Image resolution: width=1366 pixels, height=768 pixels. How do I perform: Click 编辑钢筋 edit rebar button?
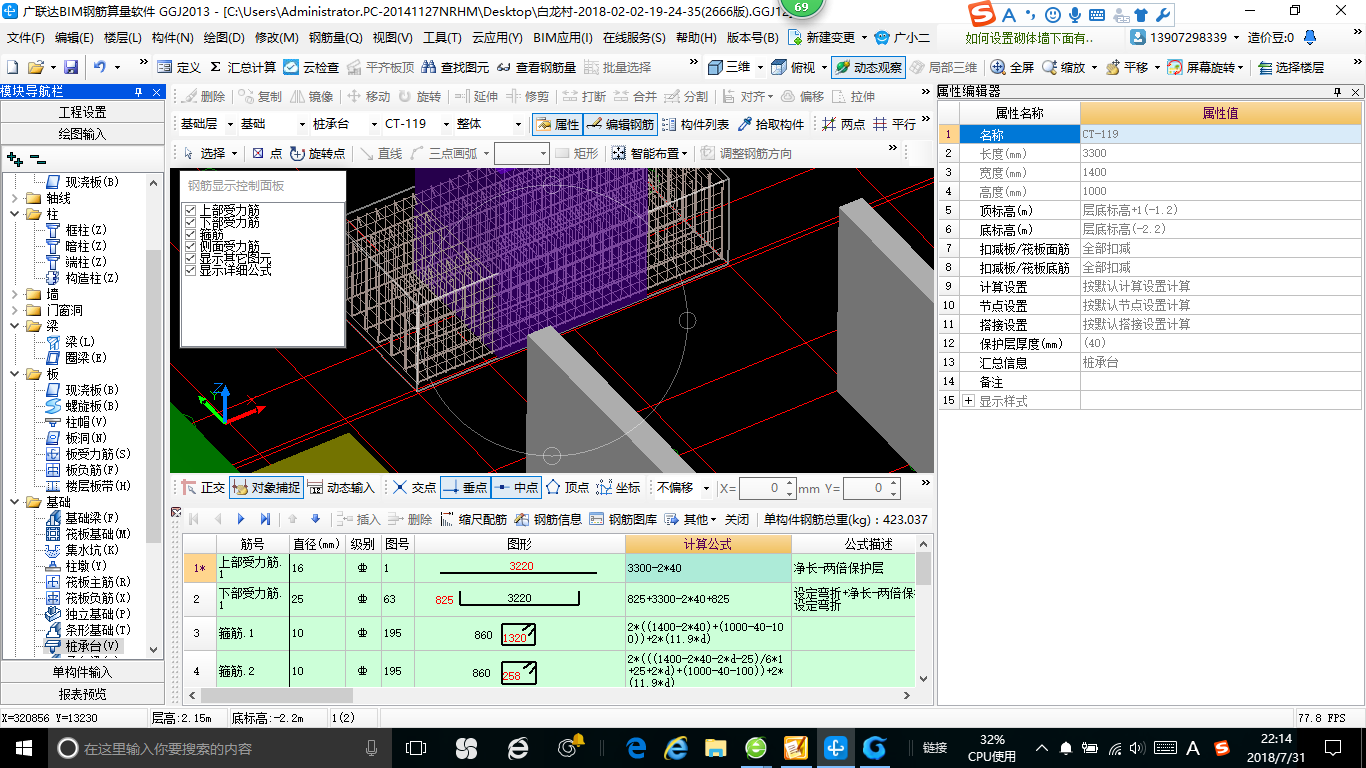pos(620,125)
